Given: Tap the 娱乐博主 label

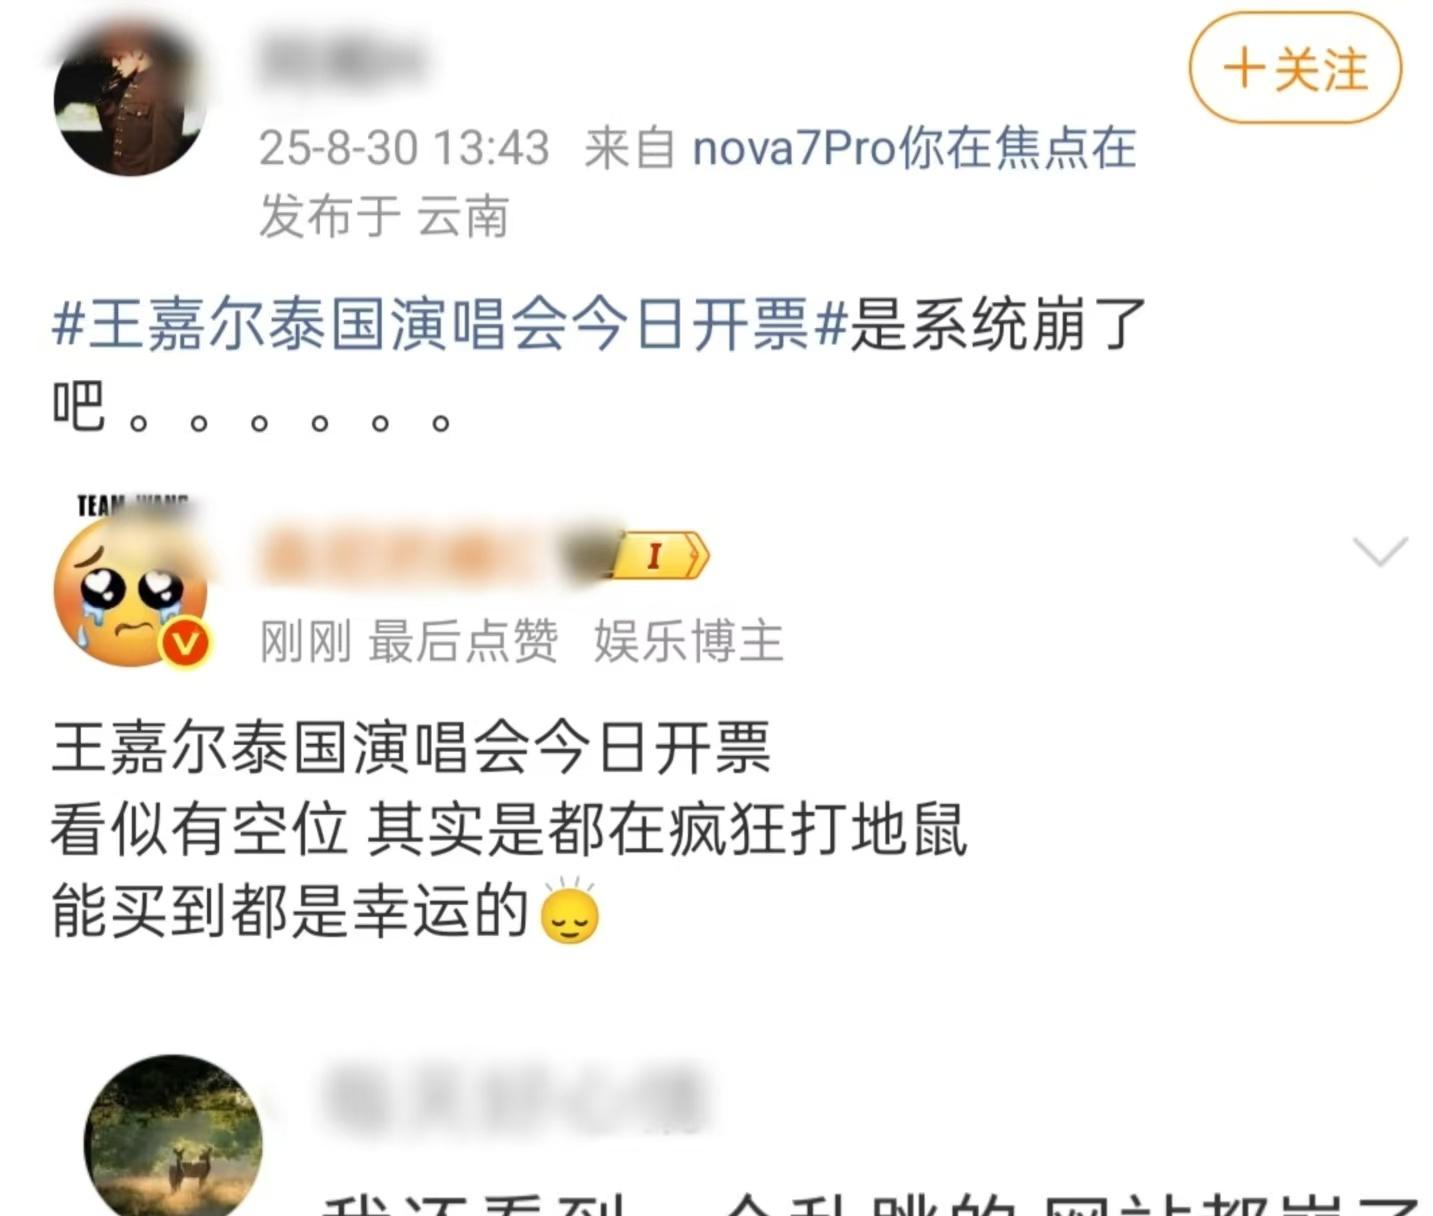Looking at the screenshot, I should 688,641.
